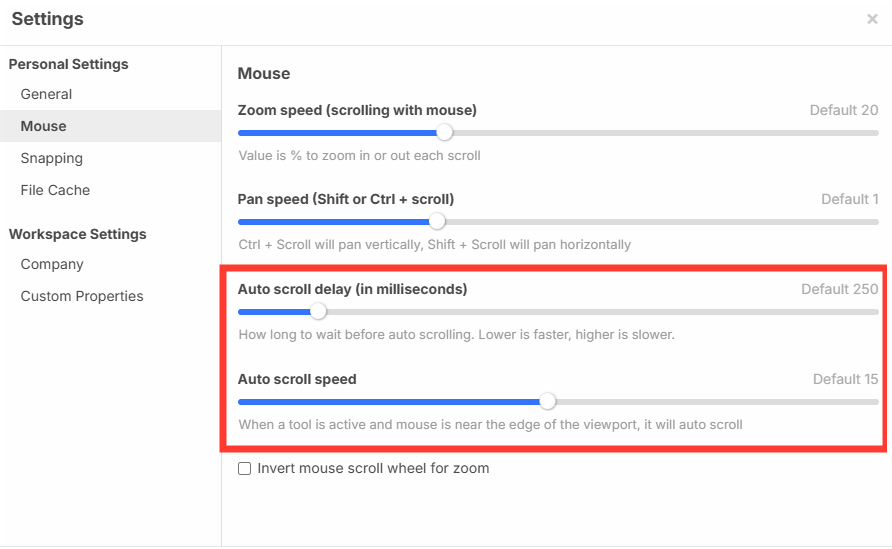Click the Default 250 label
Screen dimensions: 892x549
tap(839, 289)
